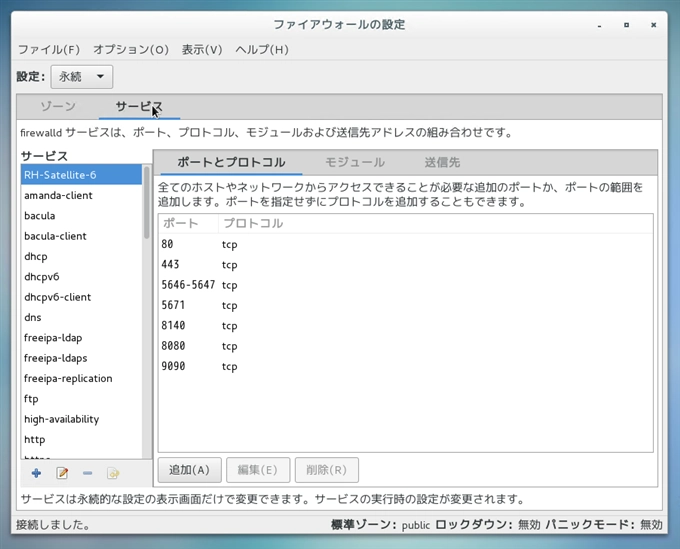
Task: Select the port 443 tcp row
Action: [x=405, y=265]
